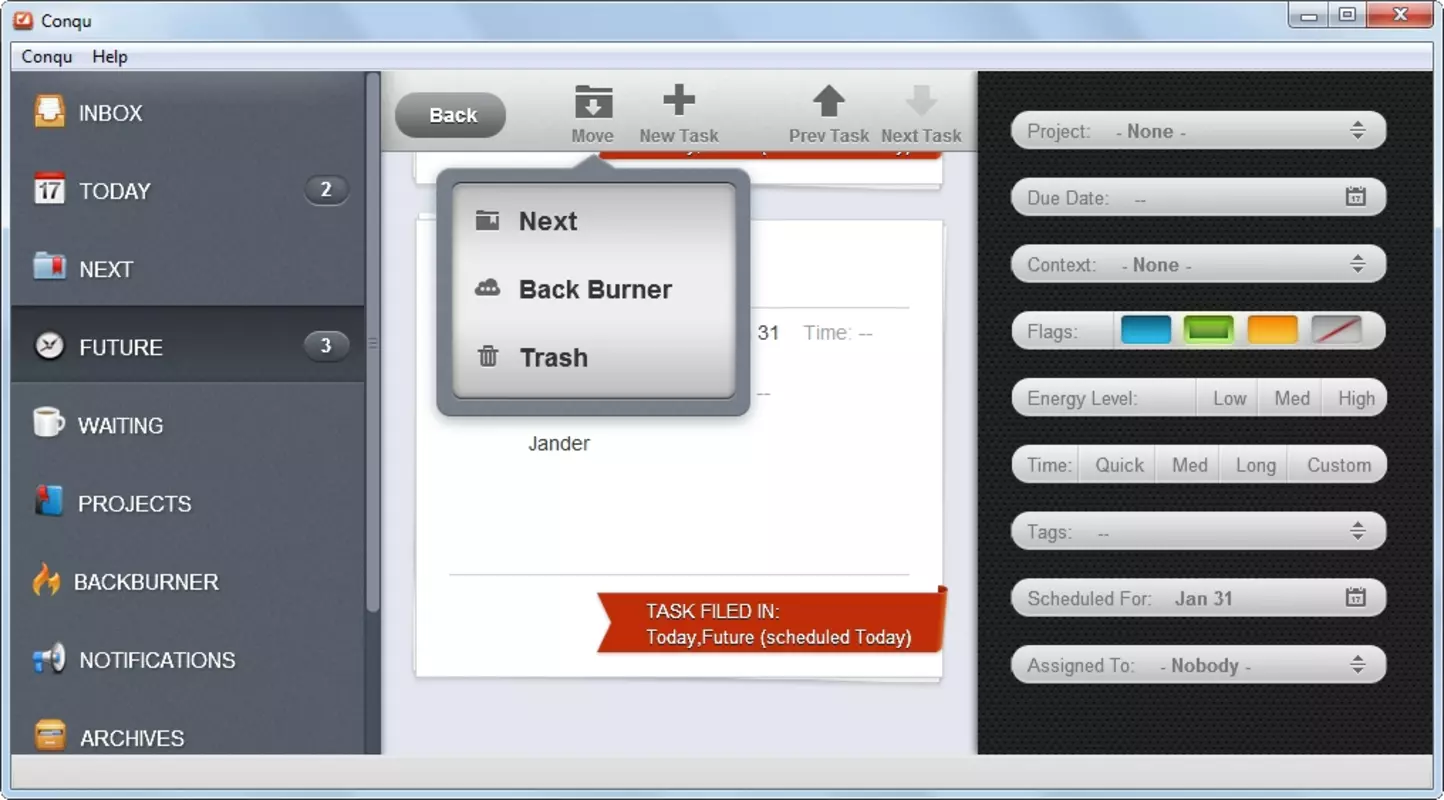
Task: Set Energy Level to High
Action: coord(1355,398)
